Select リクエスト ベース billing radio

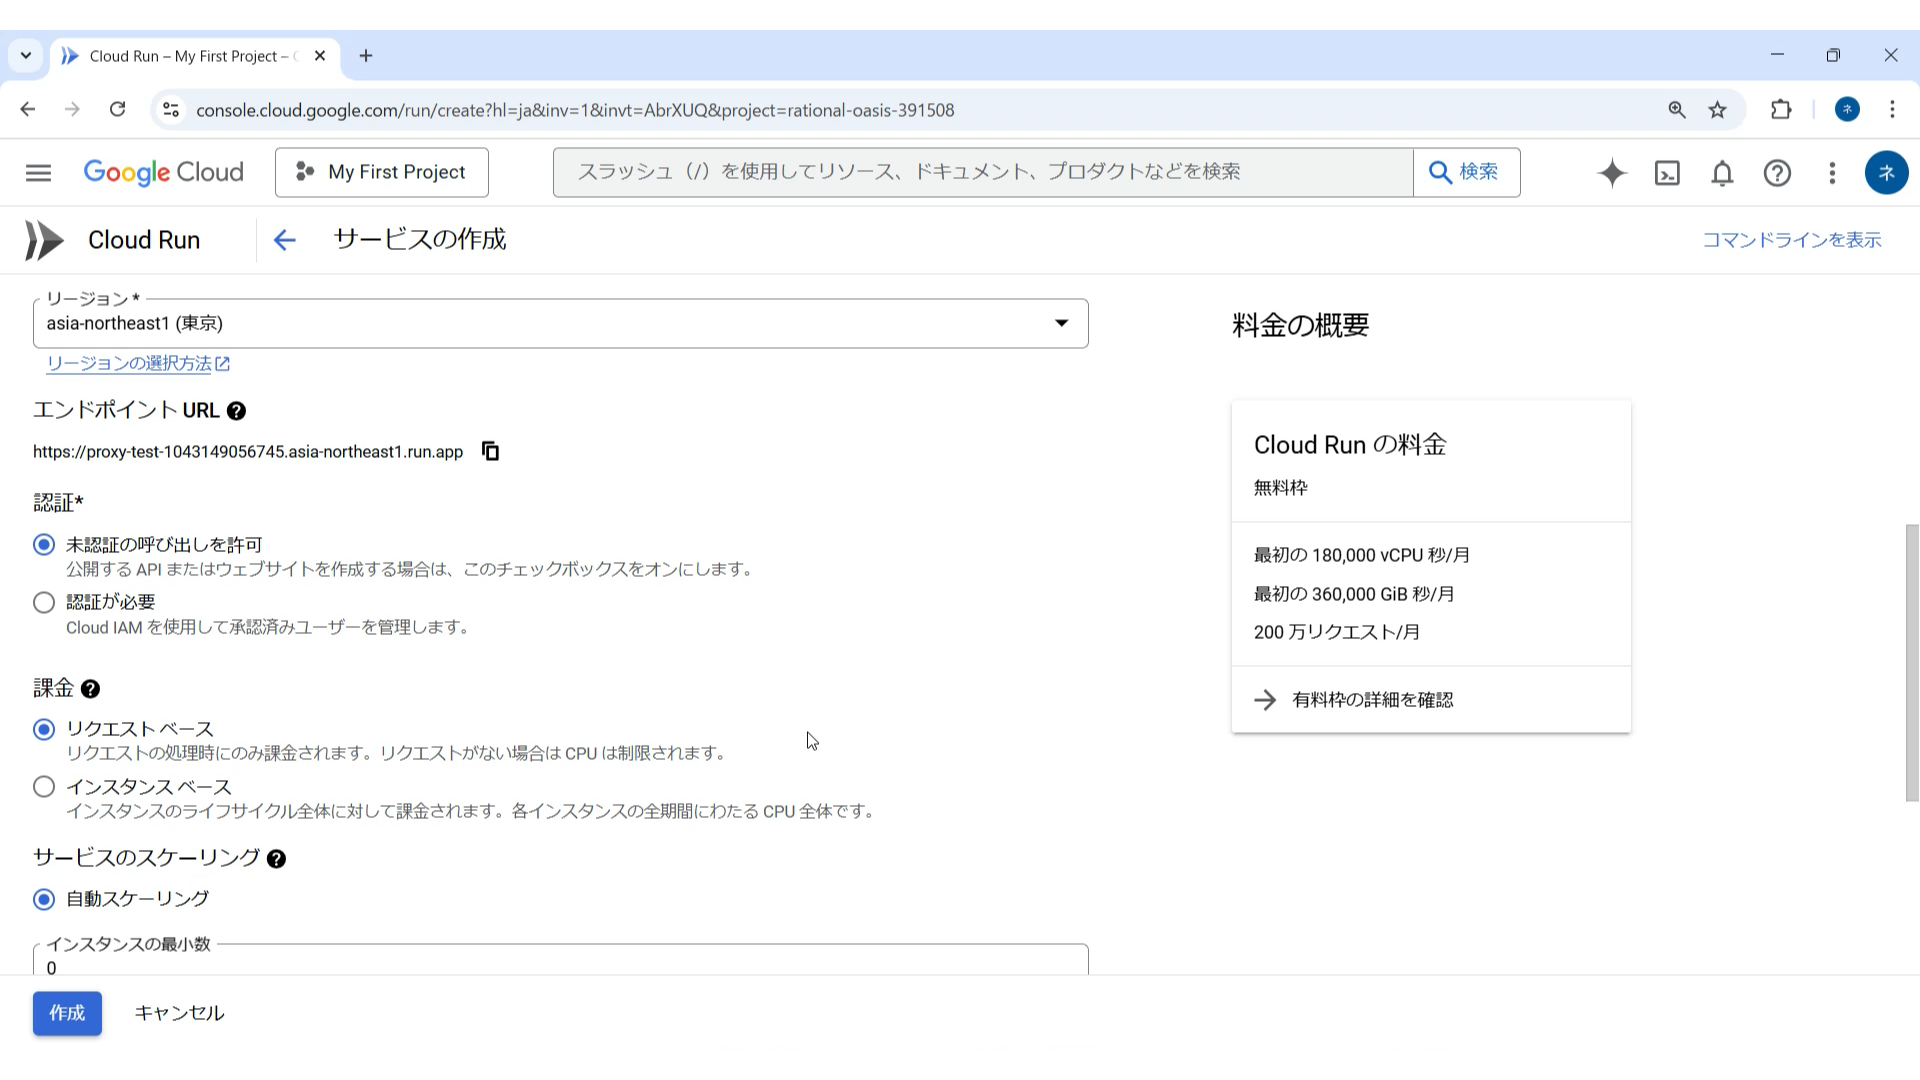(x=44, y=729)
